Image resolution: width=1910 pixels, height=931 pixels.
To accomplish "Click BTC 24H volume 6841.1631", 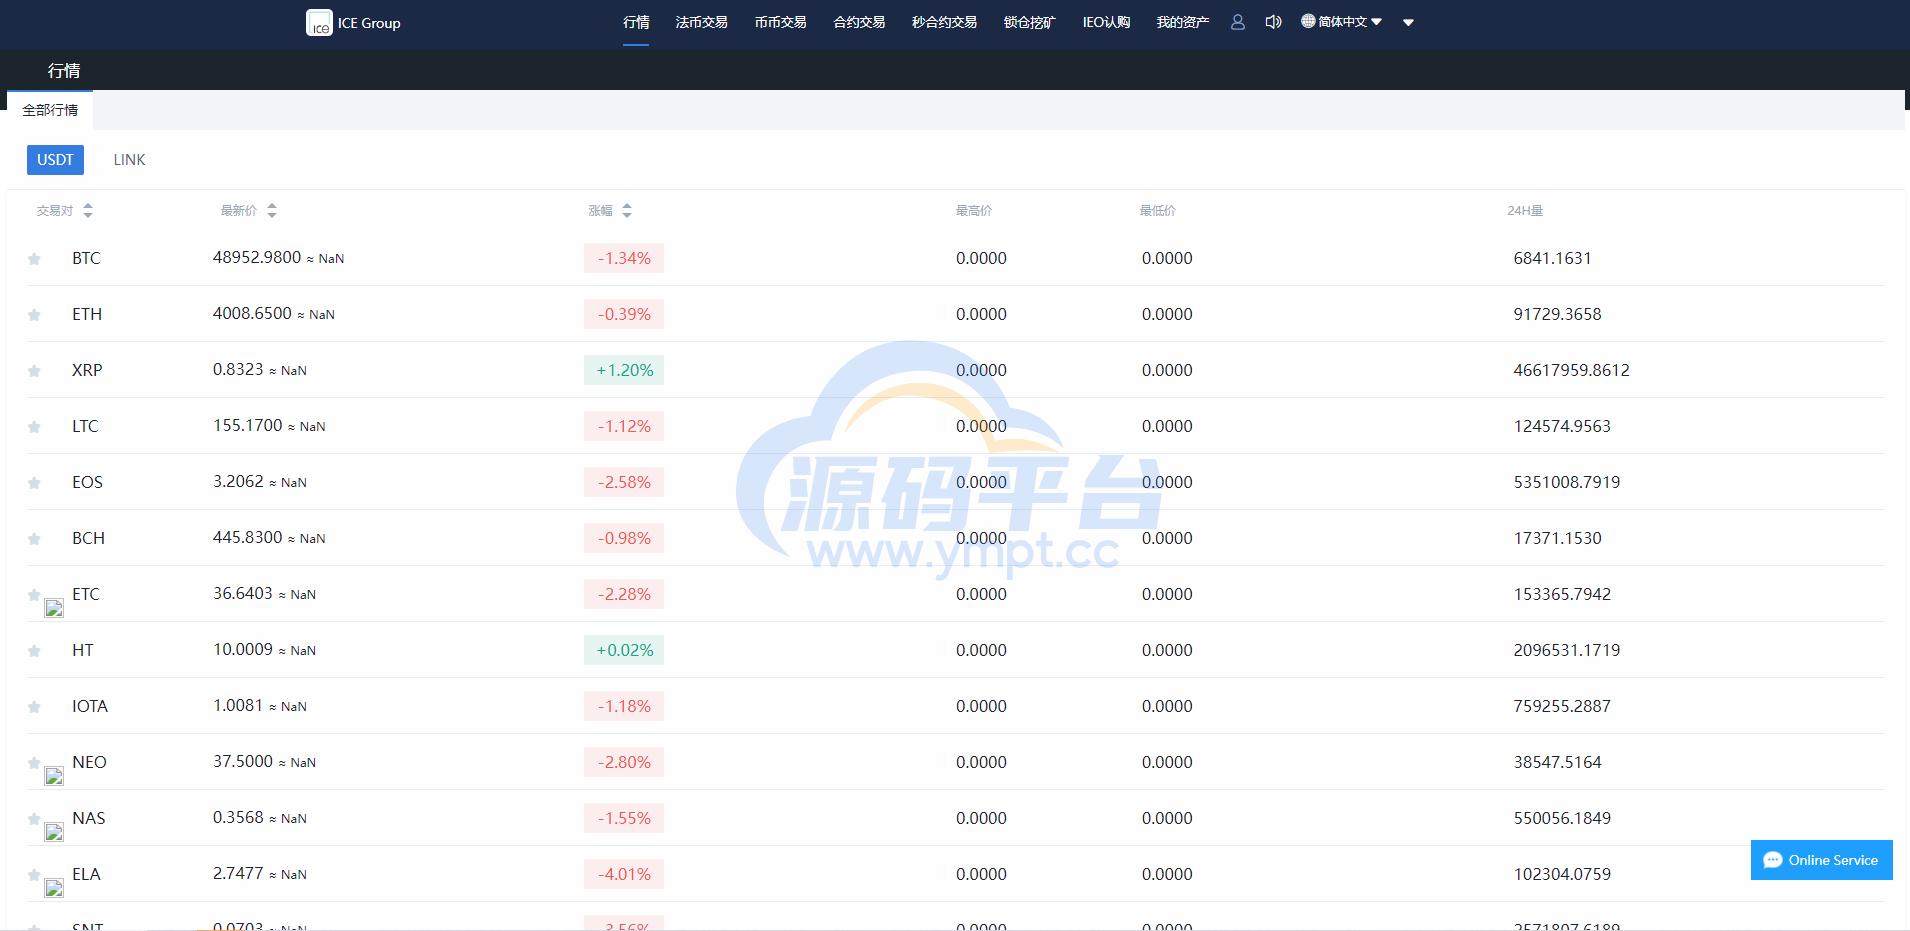I will pos(1552,258).
